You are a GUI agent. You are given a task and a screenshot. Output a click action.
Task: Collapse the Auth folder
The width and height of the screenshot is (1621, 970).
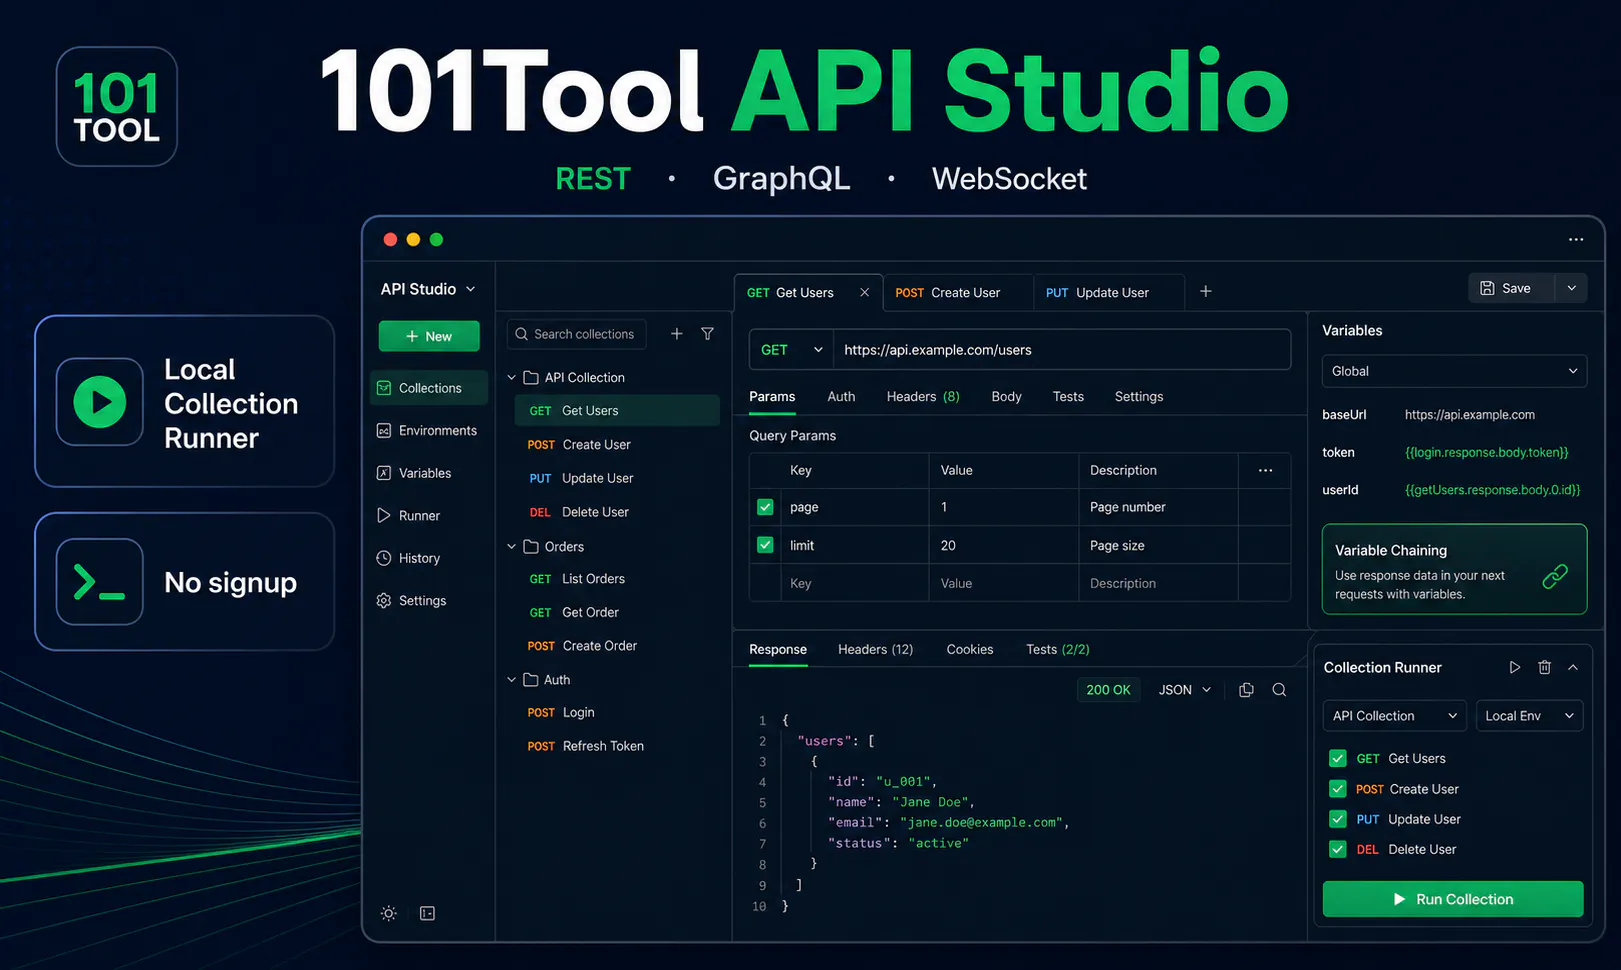[x=512, y=680]
